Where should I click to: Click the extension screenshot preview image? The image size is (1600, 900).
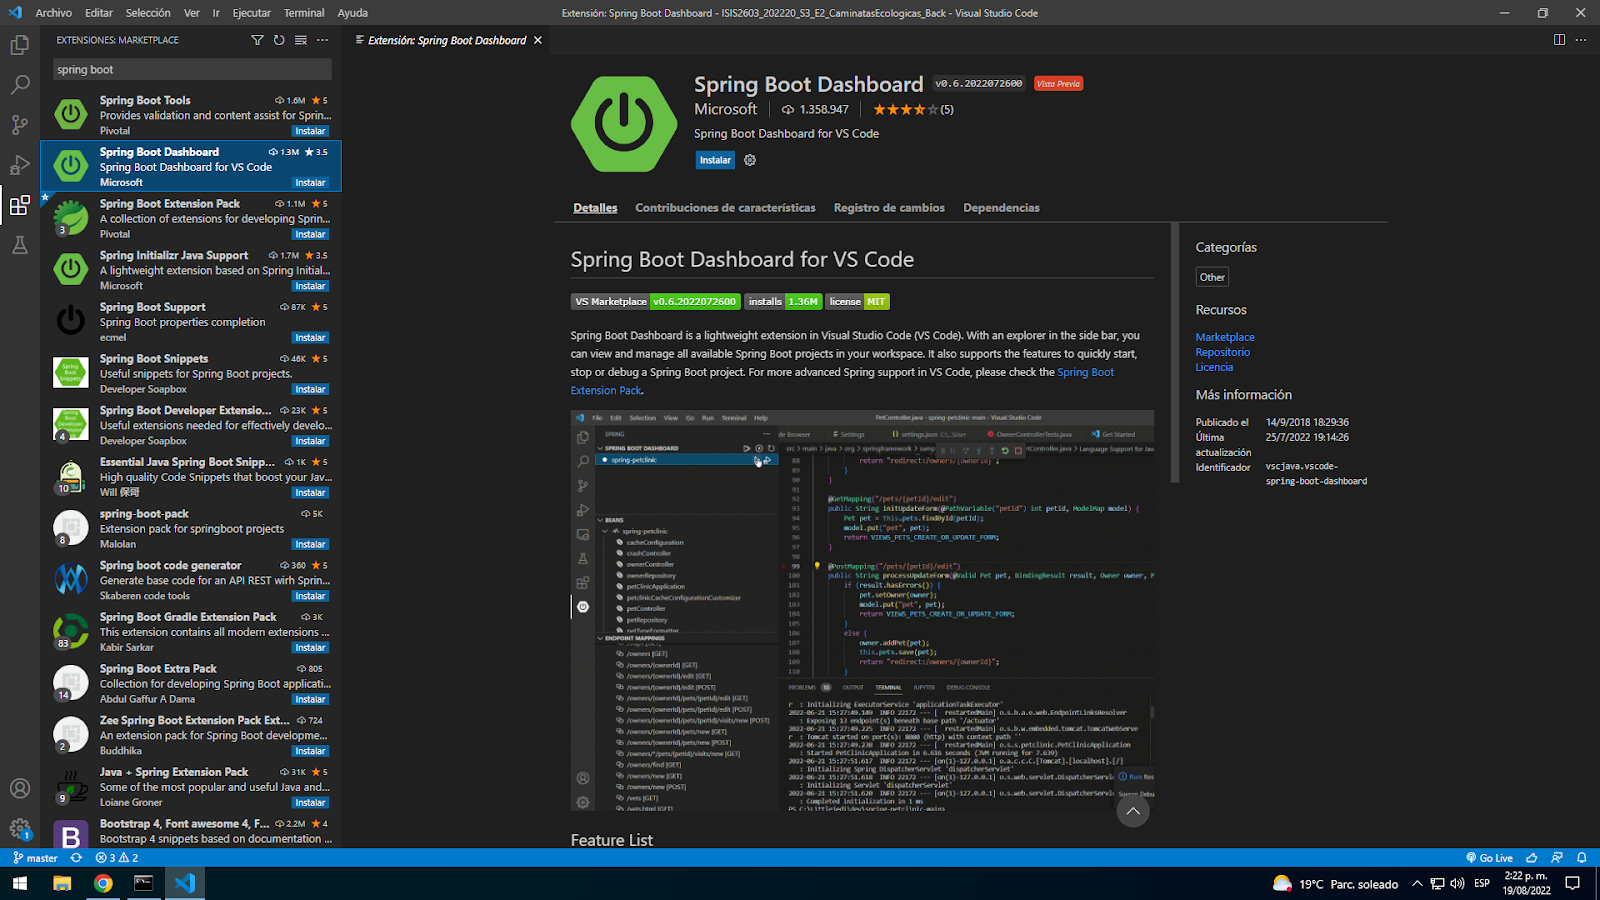click(862, 610)
